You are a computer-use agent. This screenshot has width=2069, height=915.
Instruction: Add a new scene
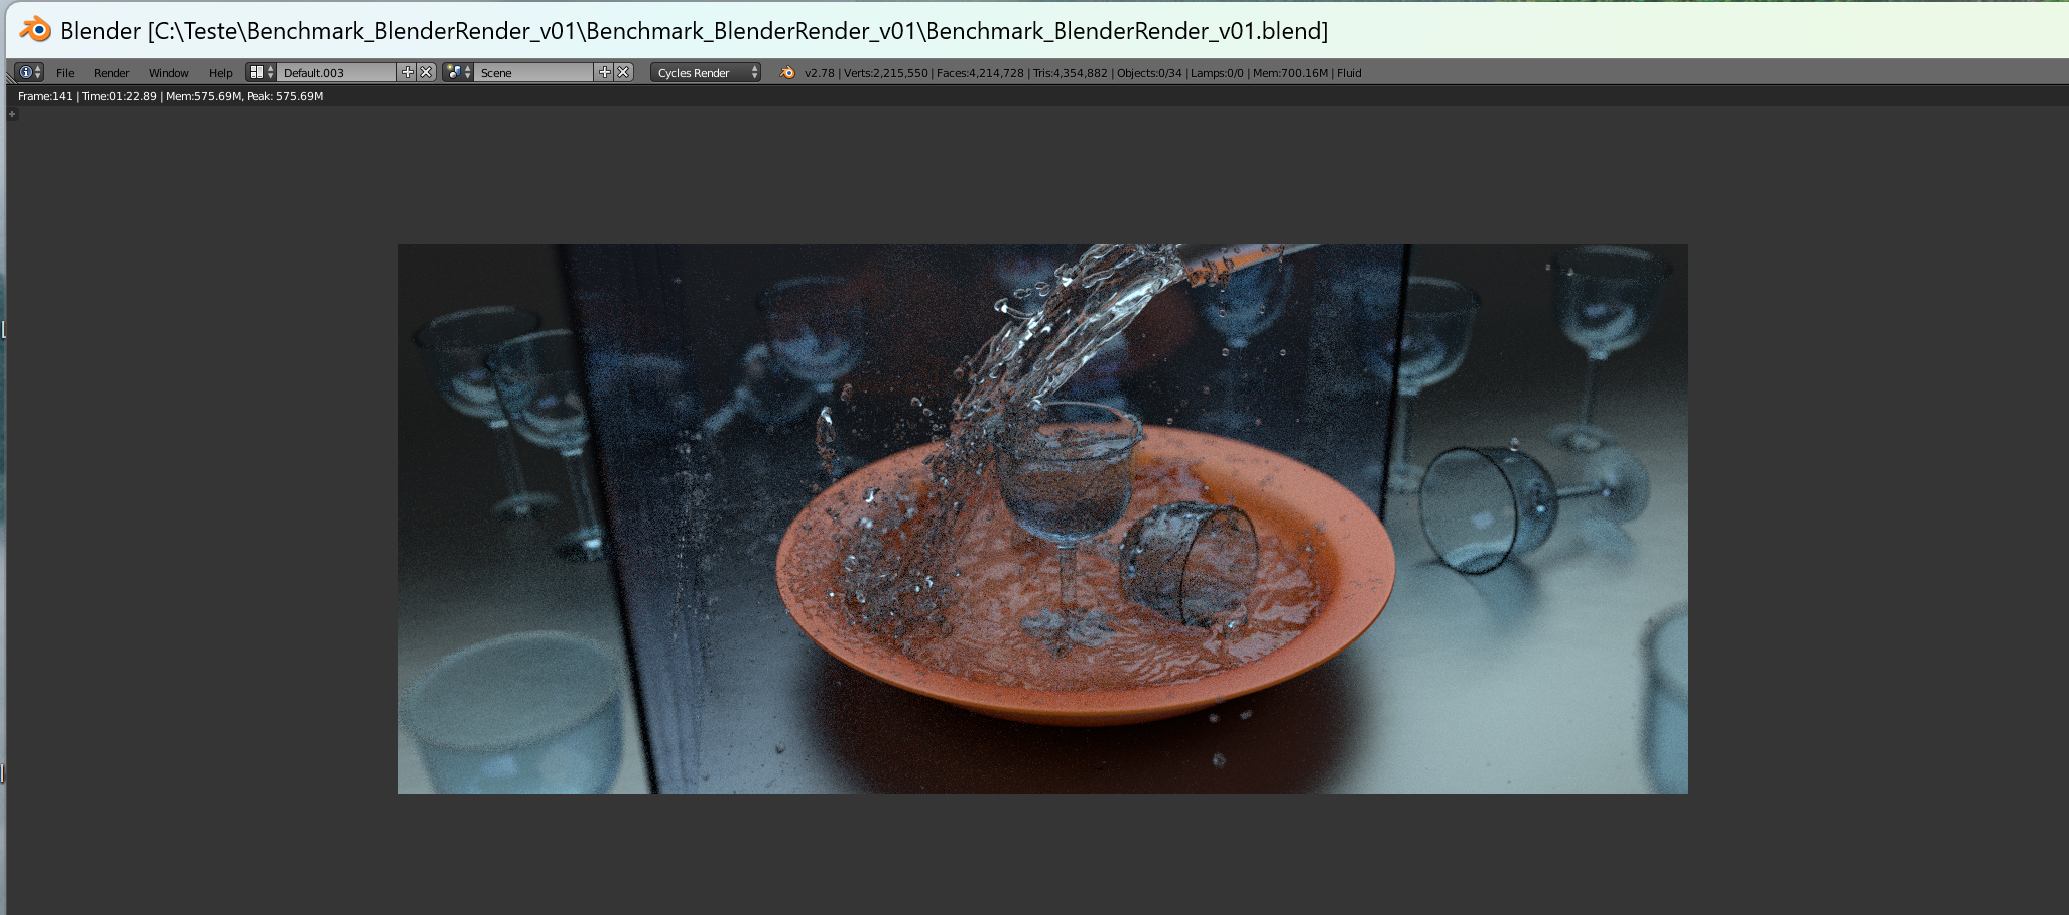[604, 72]
